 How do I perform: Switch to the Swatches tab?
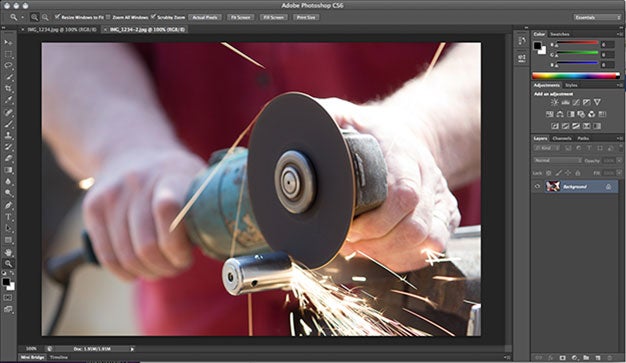tap(559, 34)
